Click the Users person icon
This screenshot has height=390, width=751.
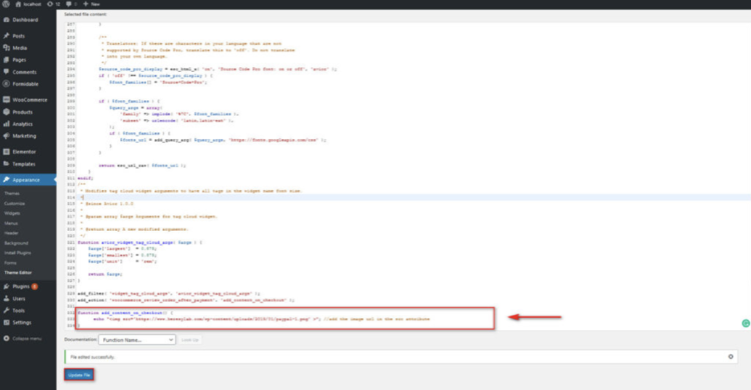click(x=6, y=298)
